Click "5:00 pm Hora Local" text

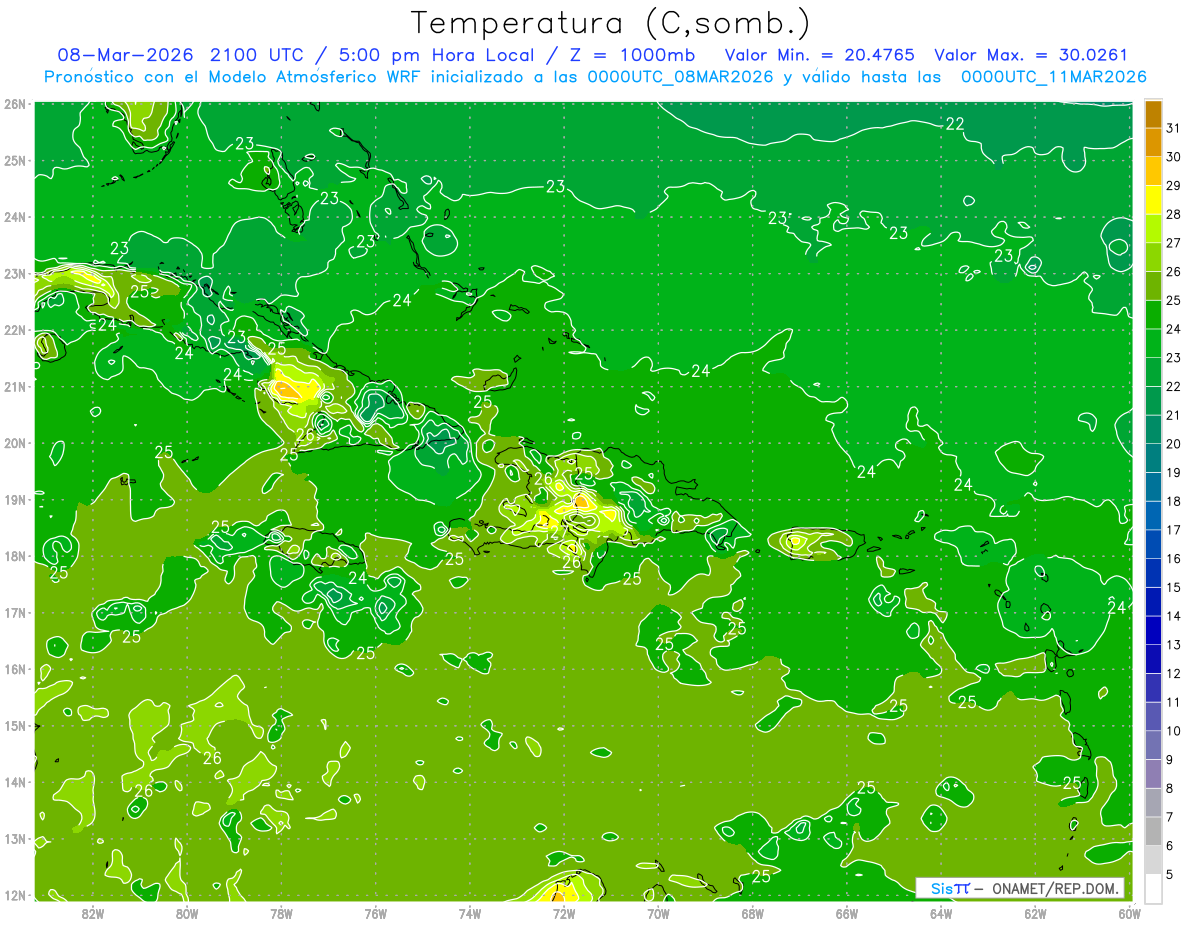coord(436,55)
